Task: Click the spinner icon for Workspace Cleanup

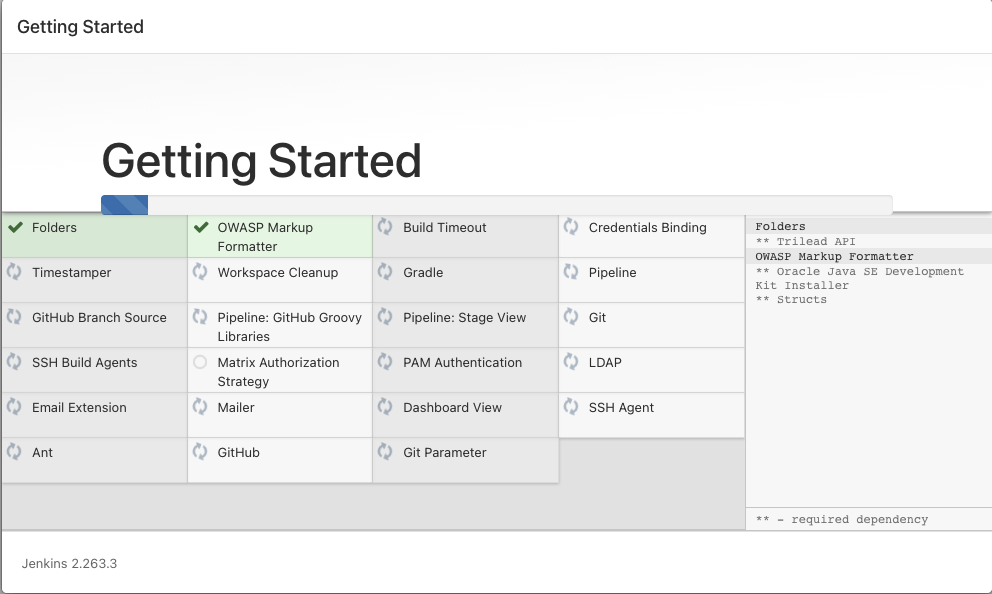Action: click(200, 271)
